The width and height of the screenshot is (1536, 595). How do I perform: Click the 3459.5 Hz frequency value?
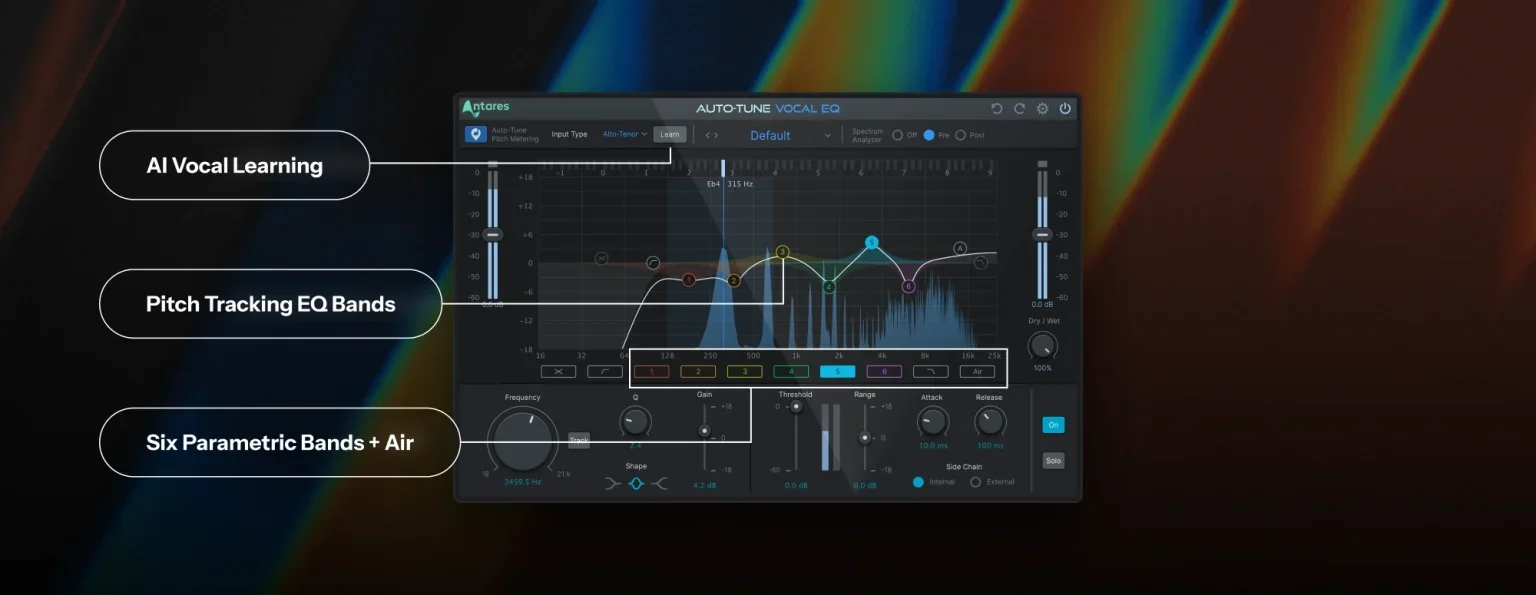click(523, 482)
